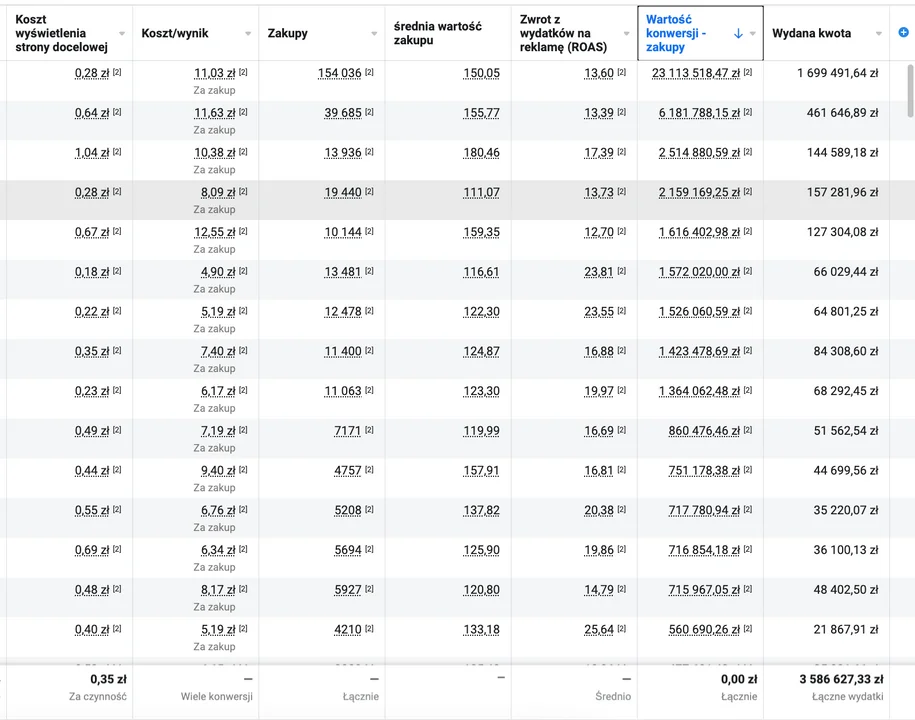Open dropdown for Koszt/wynik column
Screen dimensions: 915x720
point(248,34)
